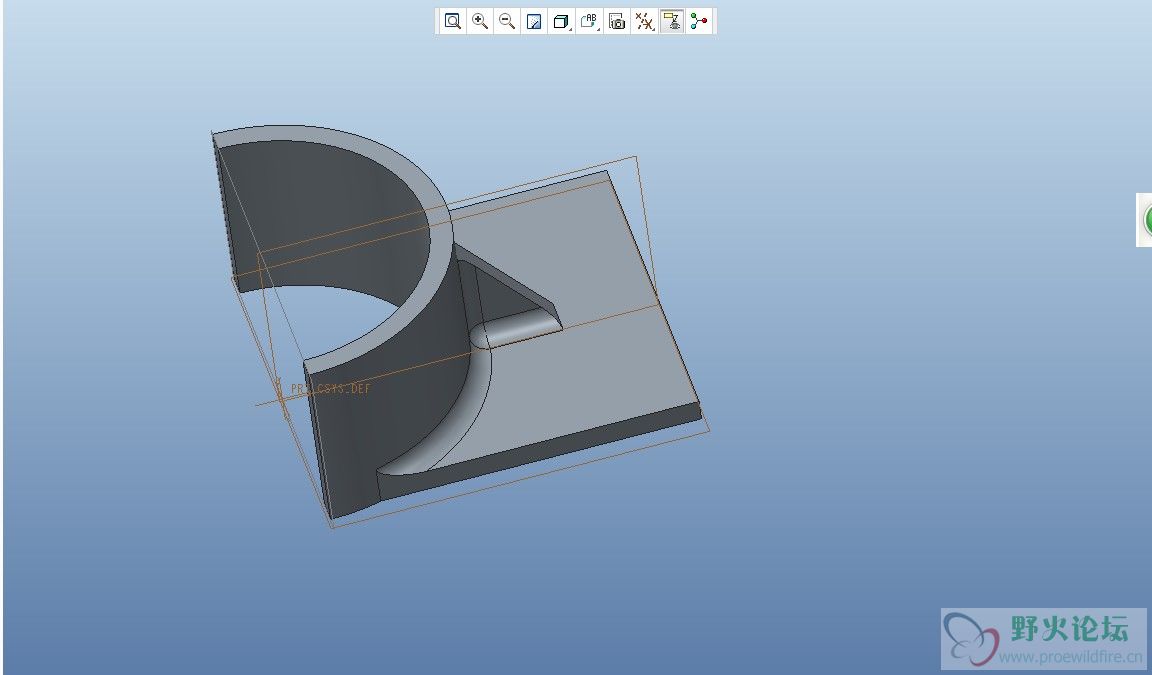Select the PRT_CSYS_DEF coordinate system label
1152x675 pixels.
pyautogui.click(x=331, y=389)
